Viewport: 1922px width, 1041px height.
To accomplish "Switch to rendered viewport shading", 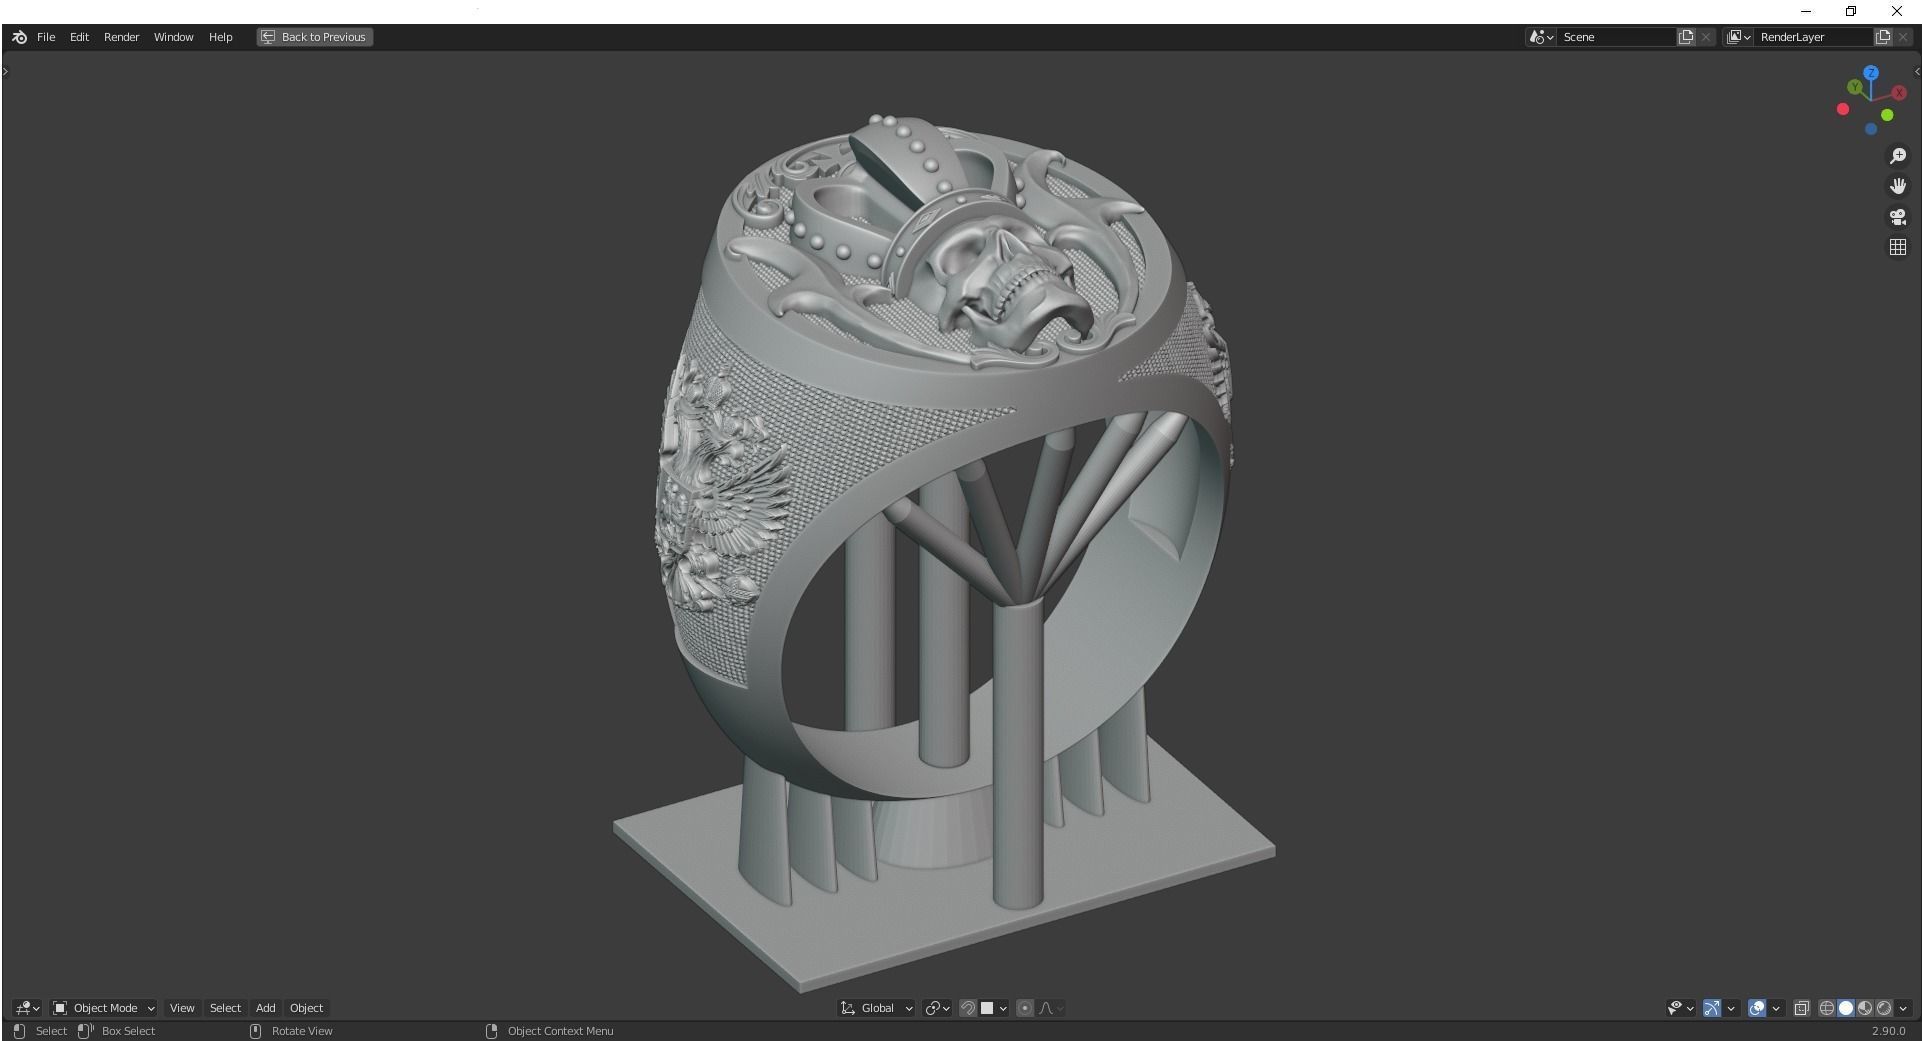I will point(1884,1008).
